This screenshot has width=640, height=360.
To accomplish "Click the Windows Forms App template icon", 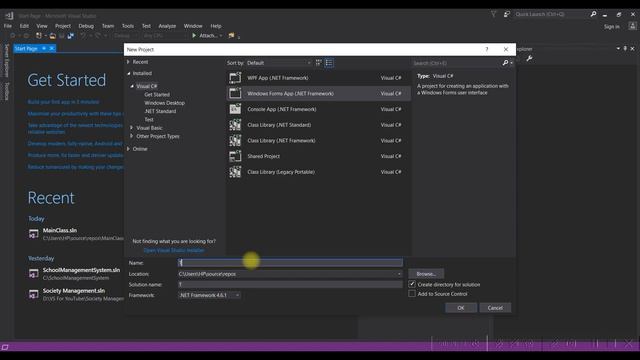I will [x=235, y=93].
